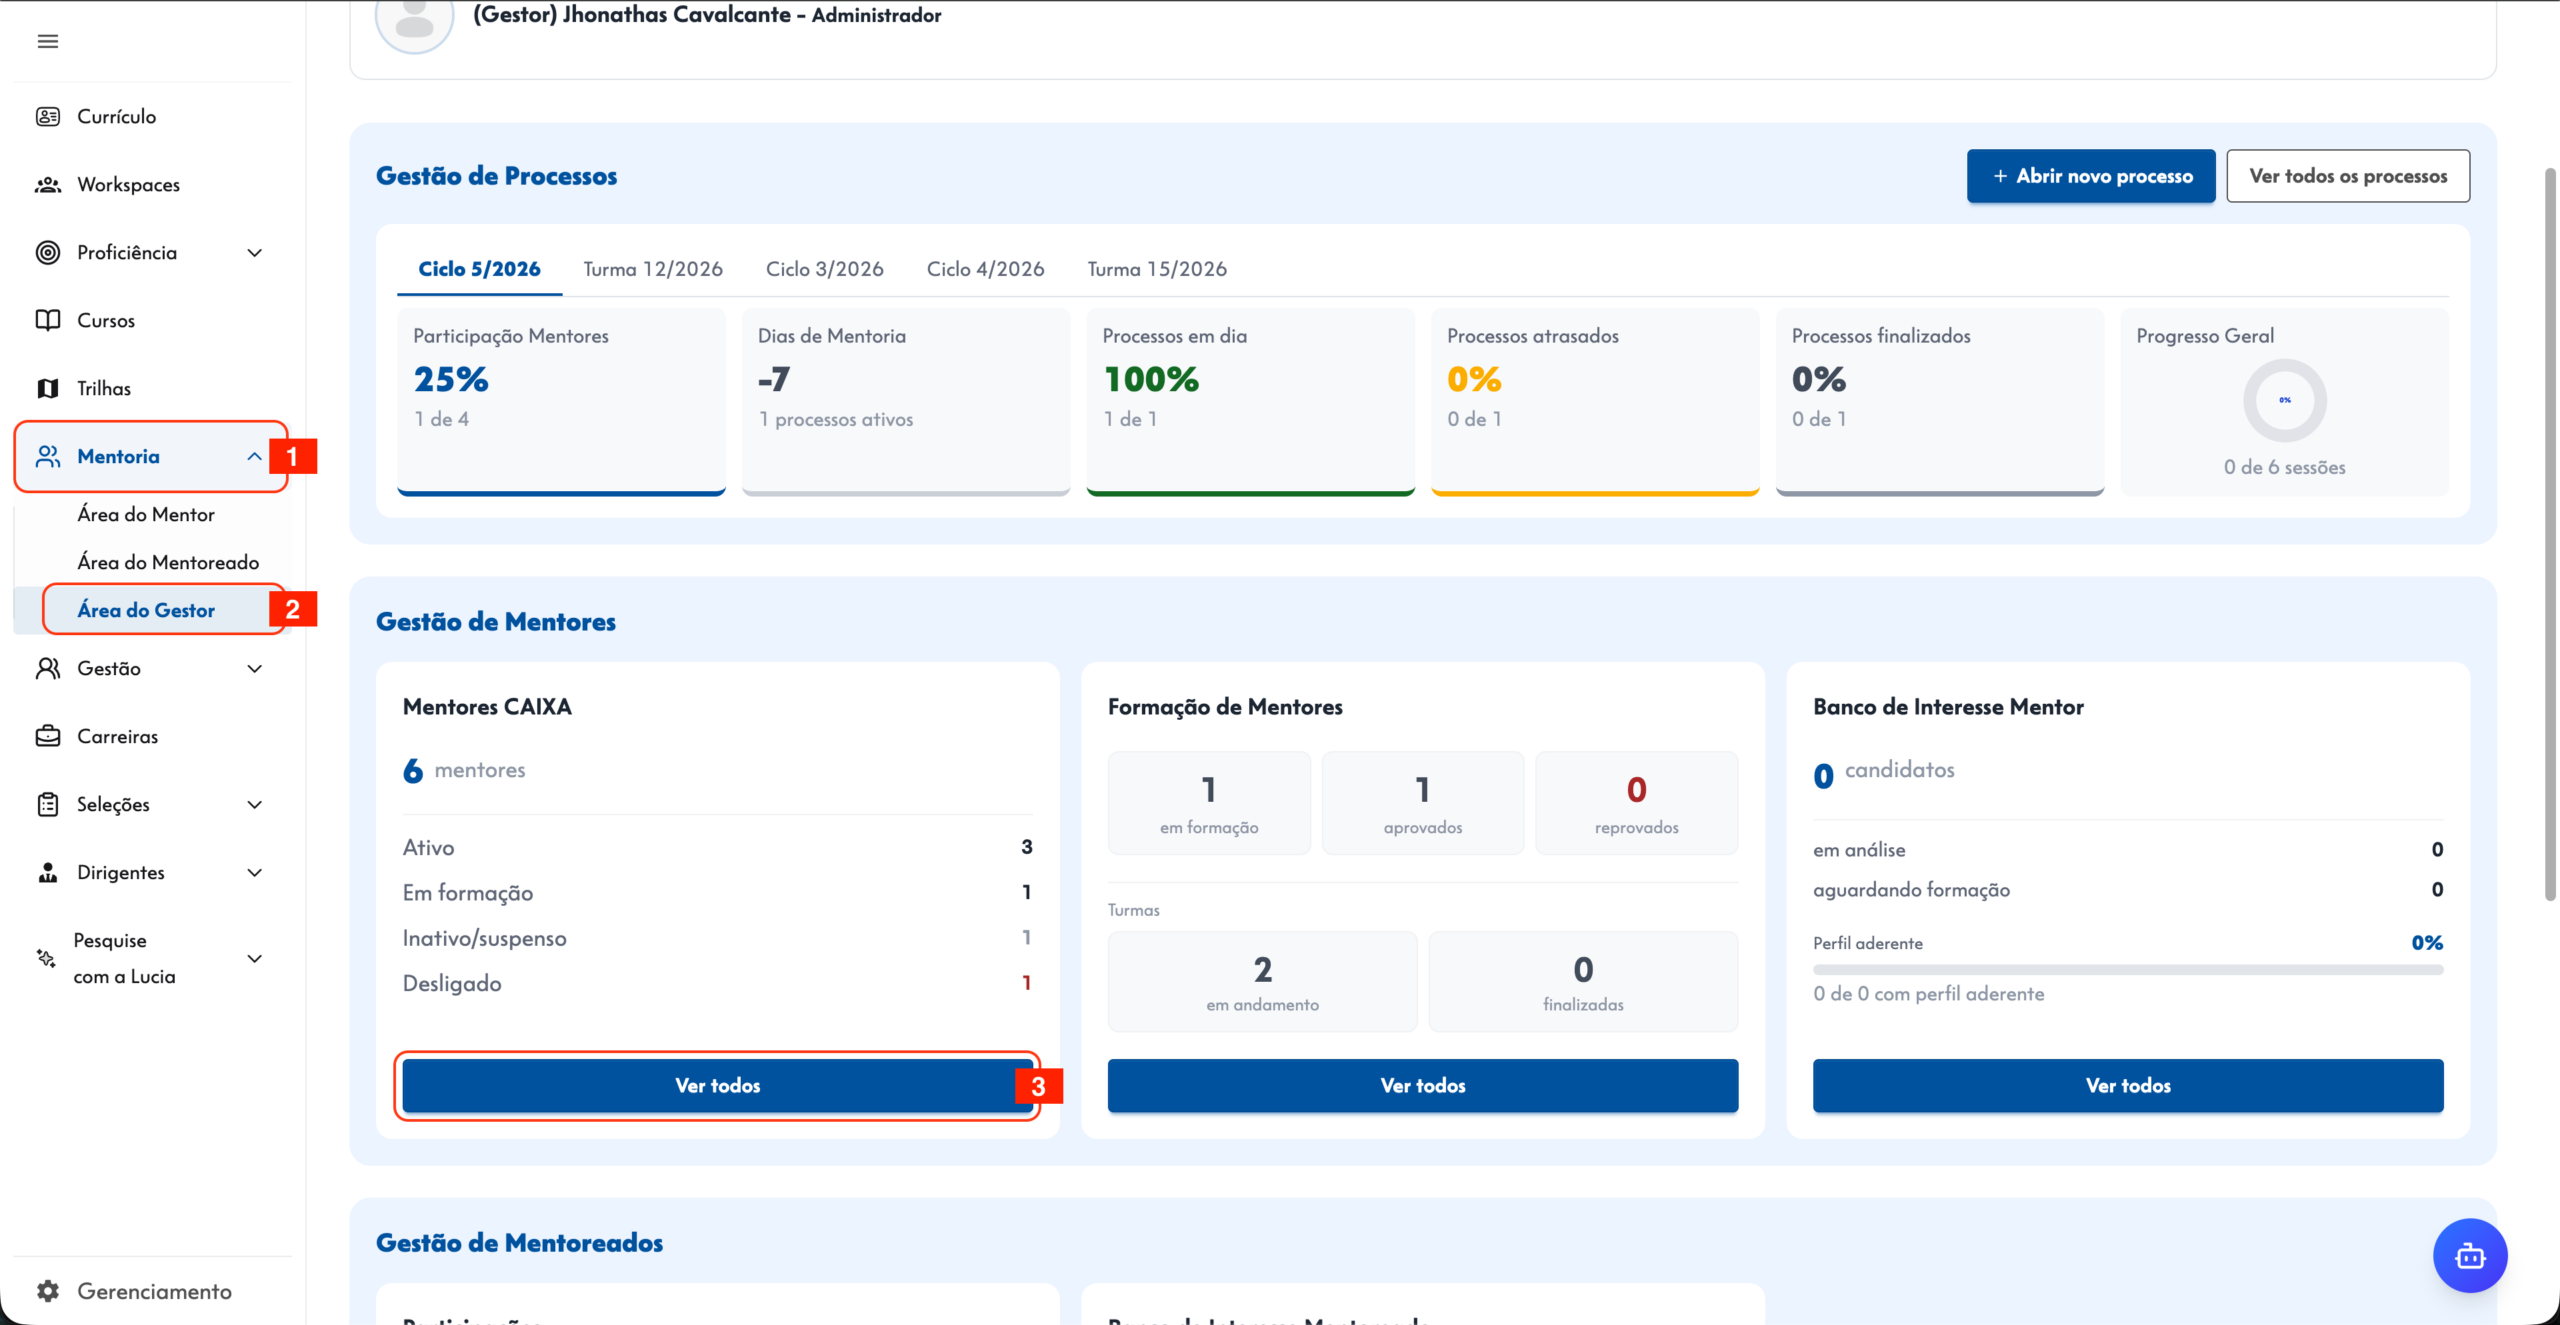Open the Currículo sidebar icon

click(48, 116)
